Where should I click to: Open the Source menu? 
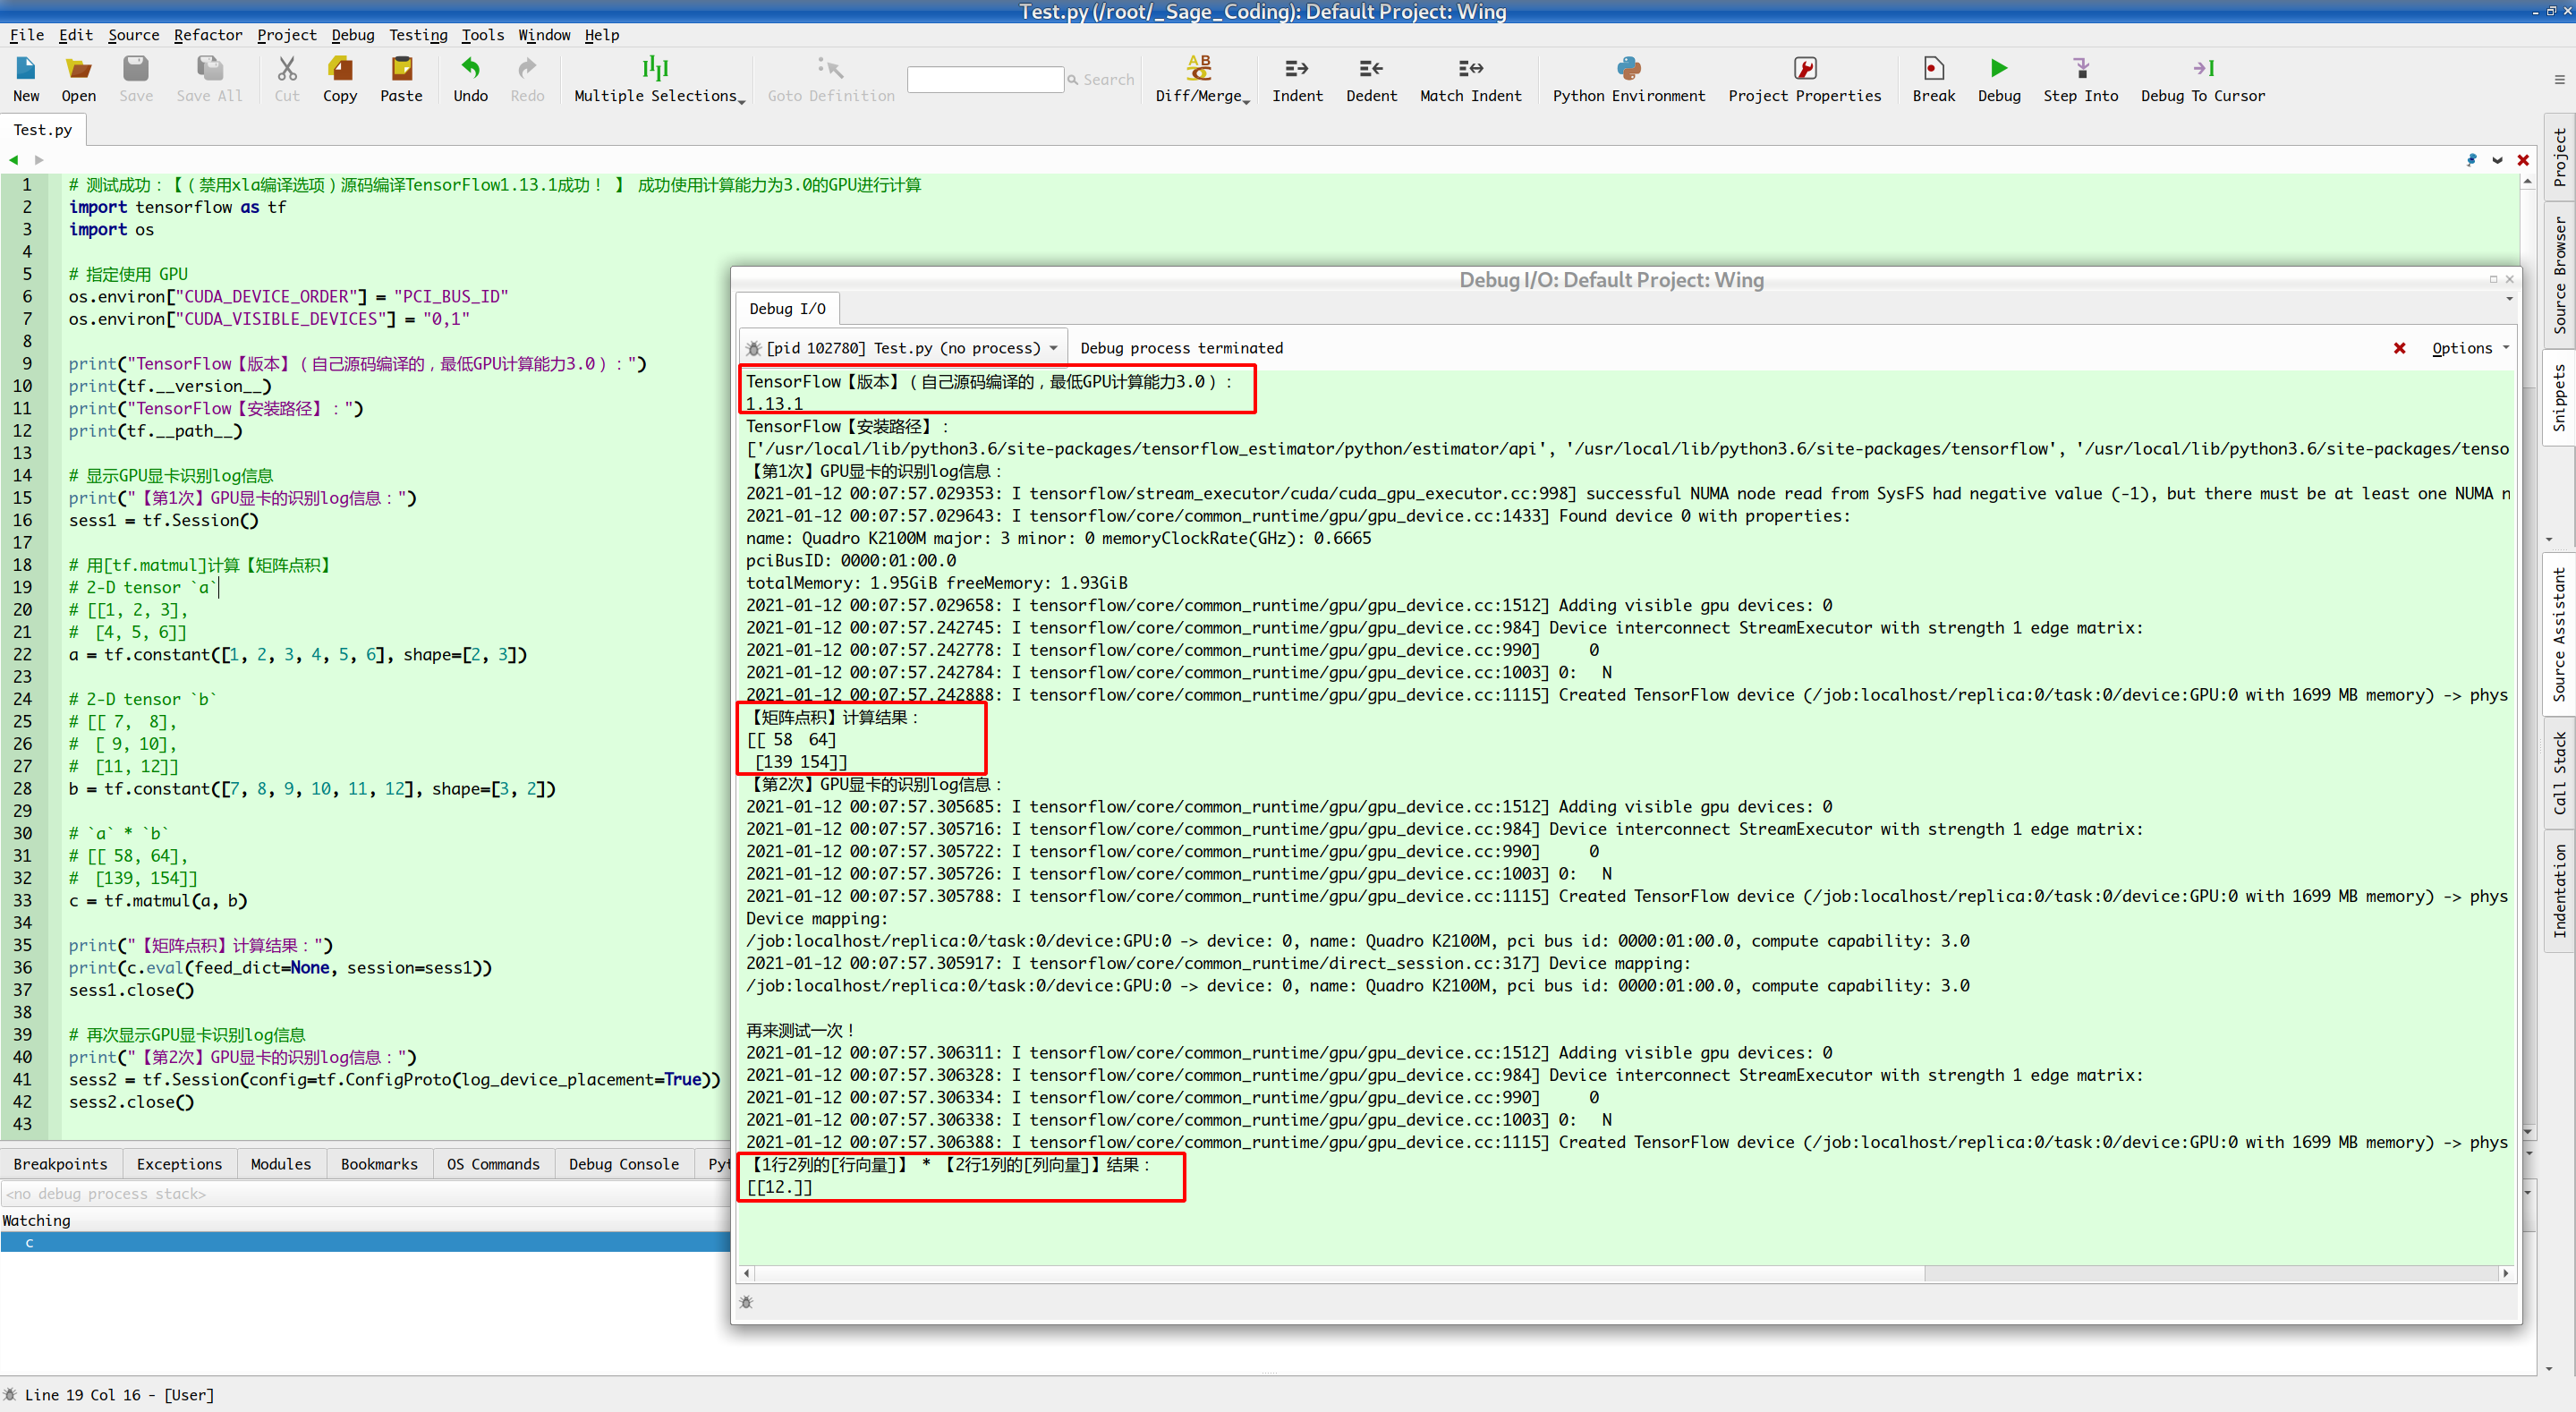(x=133, y=35)
